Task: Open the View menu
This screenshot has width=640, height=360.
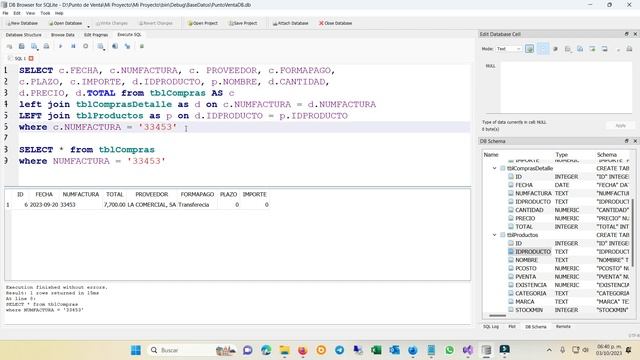Action: [x=30, y=13]
